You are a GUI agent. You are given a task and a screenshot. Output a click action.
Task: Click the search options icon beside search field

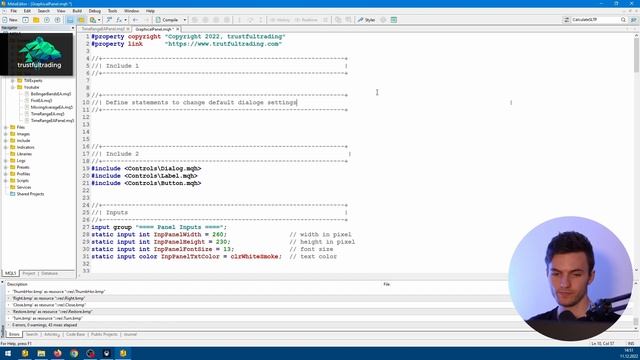point(566,20)
